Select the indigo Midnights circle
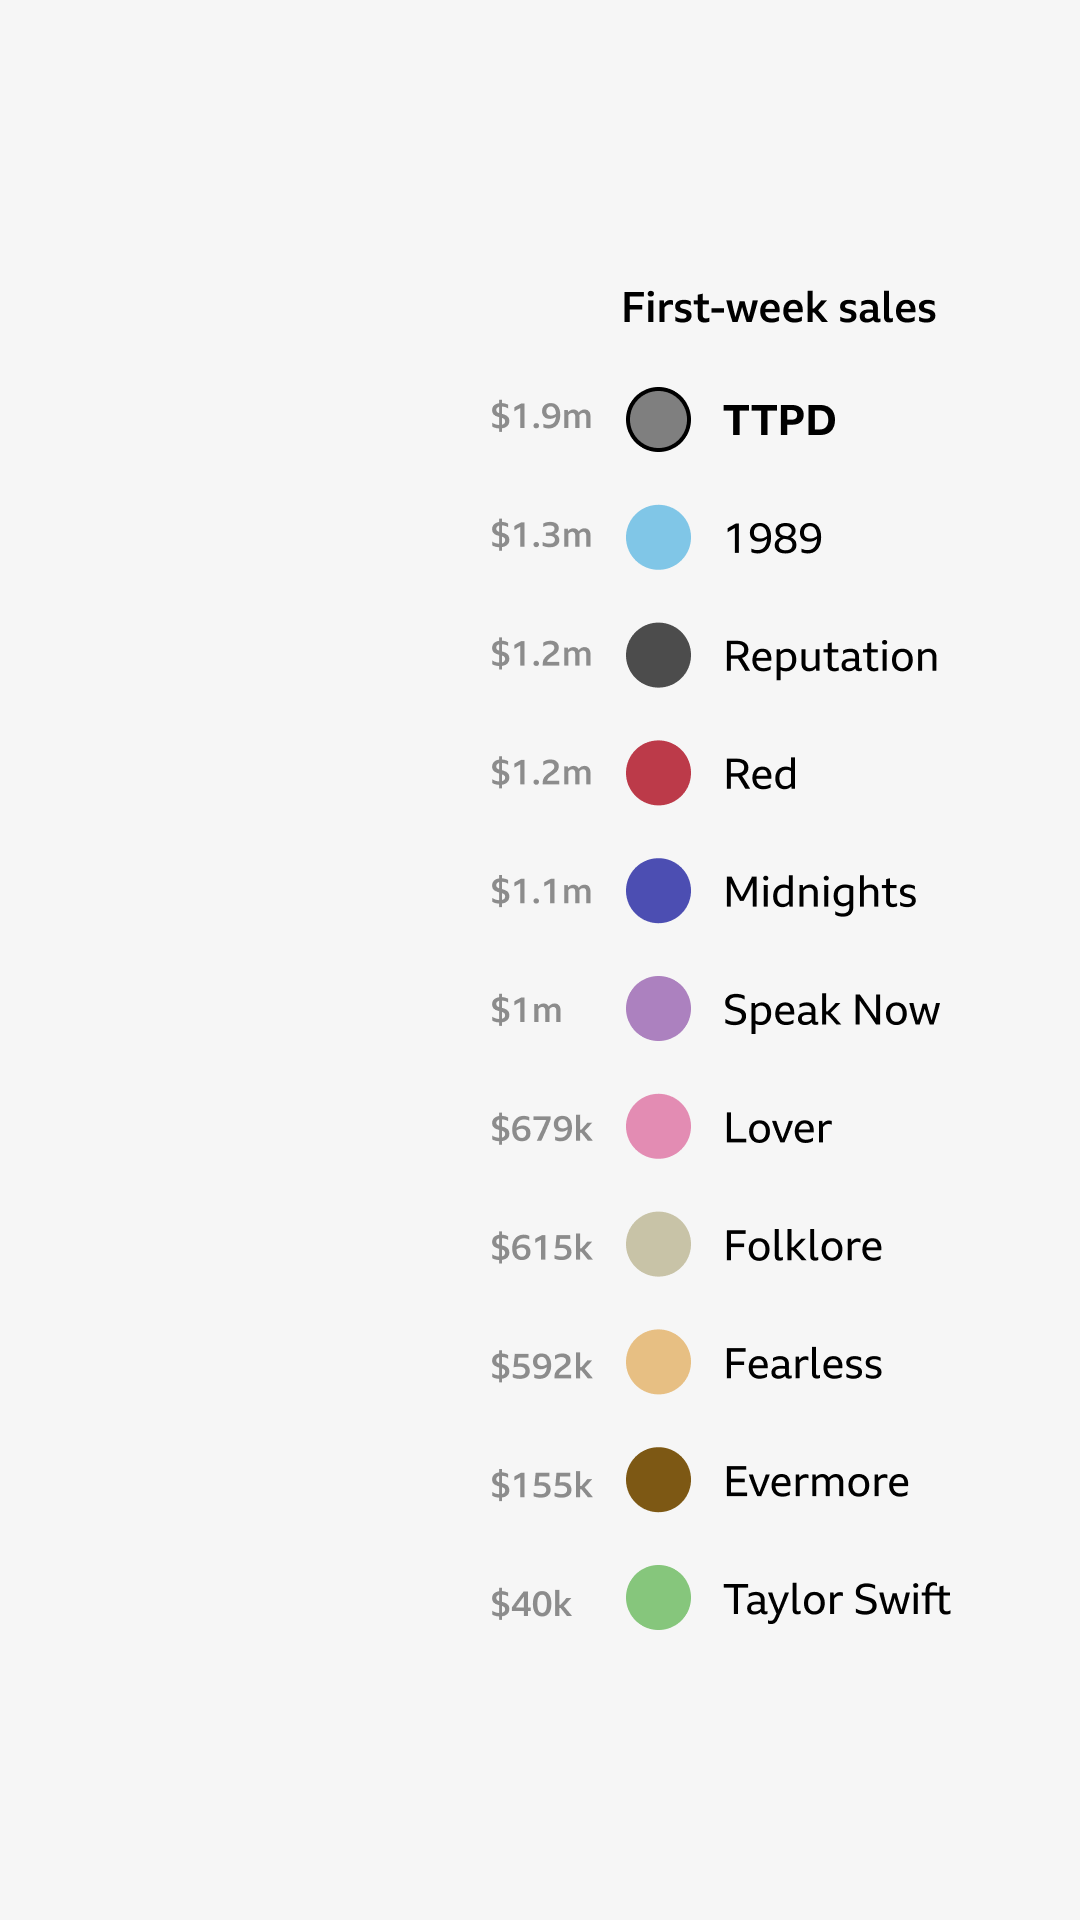This screenshot has height=1920, width=1080. click(x=658, y=890)
